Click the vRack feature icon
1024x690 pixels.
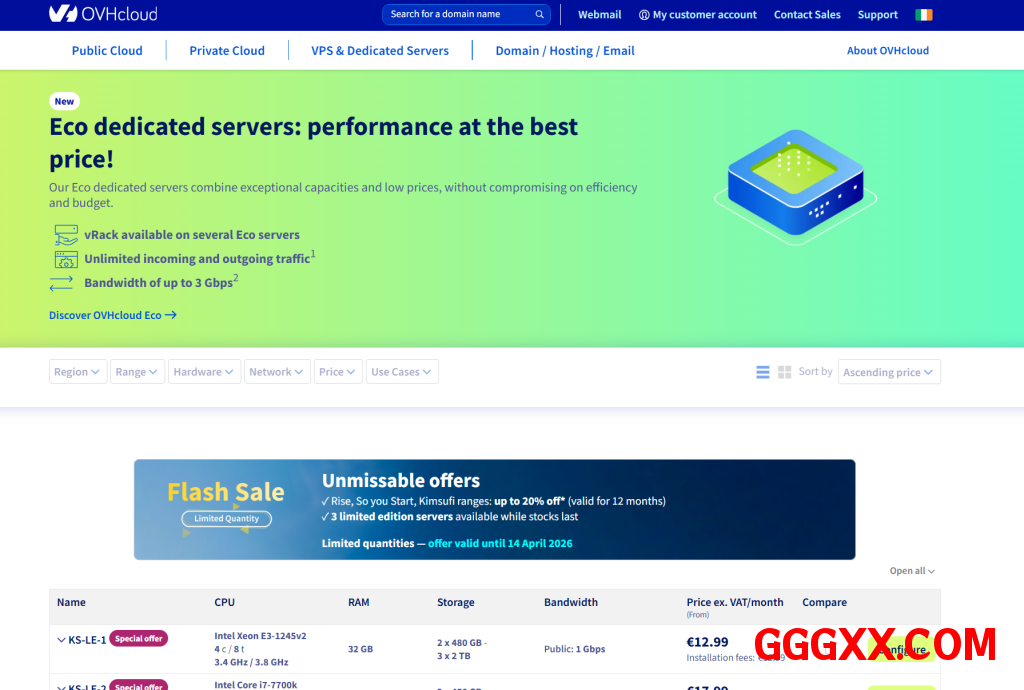(x=65, y=235)
